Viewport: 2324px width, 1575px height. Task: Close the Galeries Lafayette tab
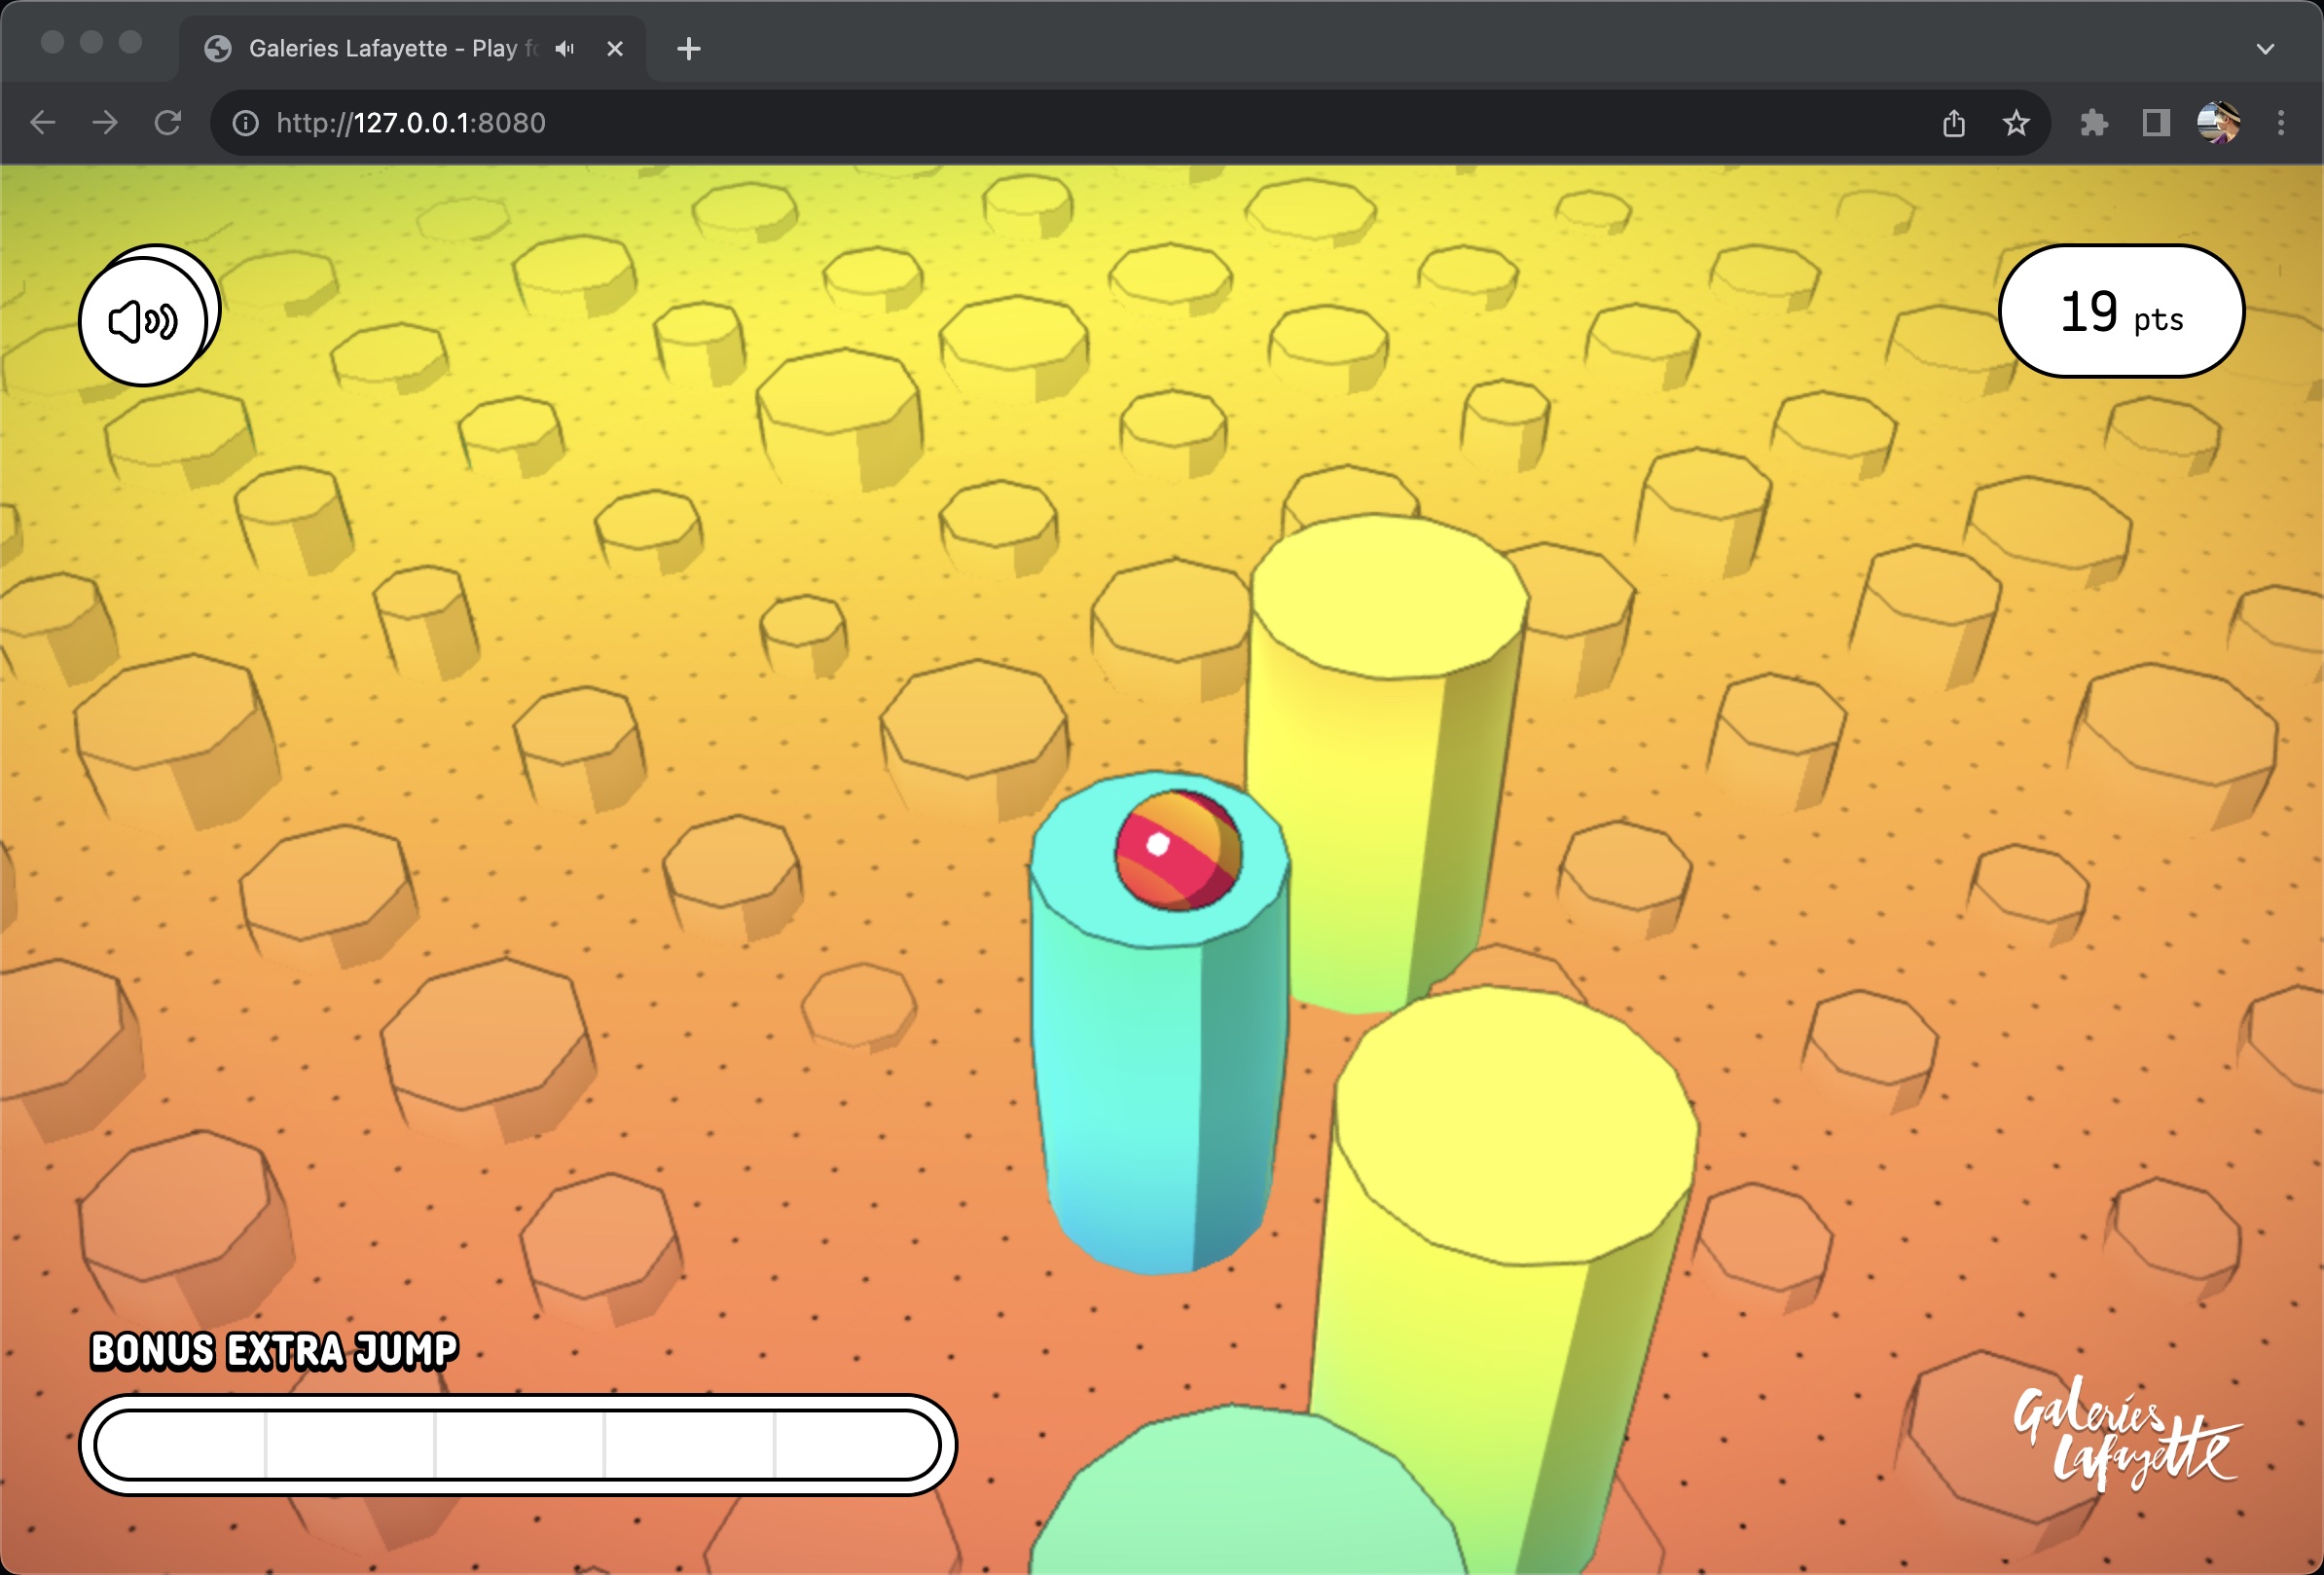(x=615, y=49)
